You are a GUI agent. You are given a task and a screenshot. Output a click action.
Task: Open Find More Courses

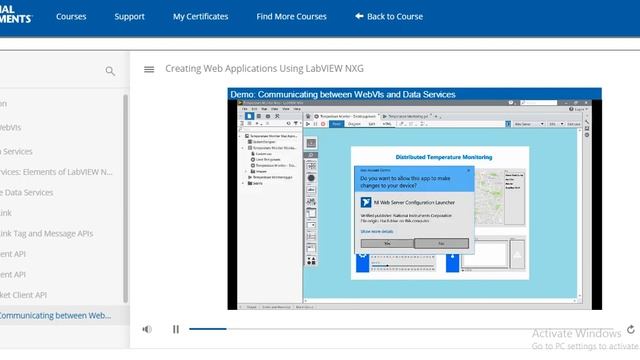(291, 17)
